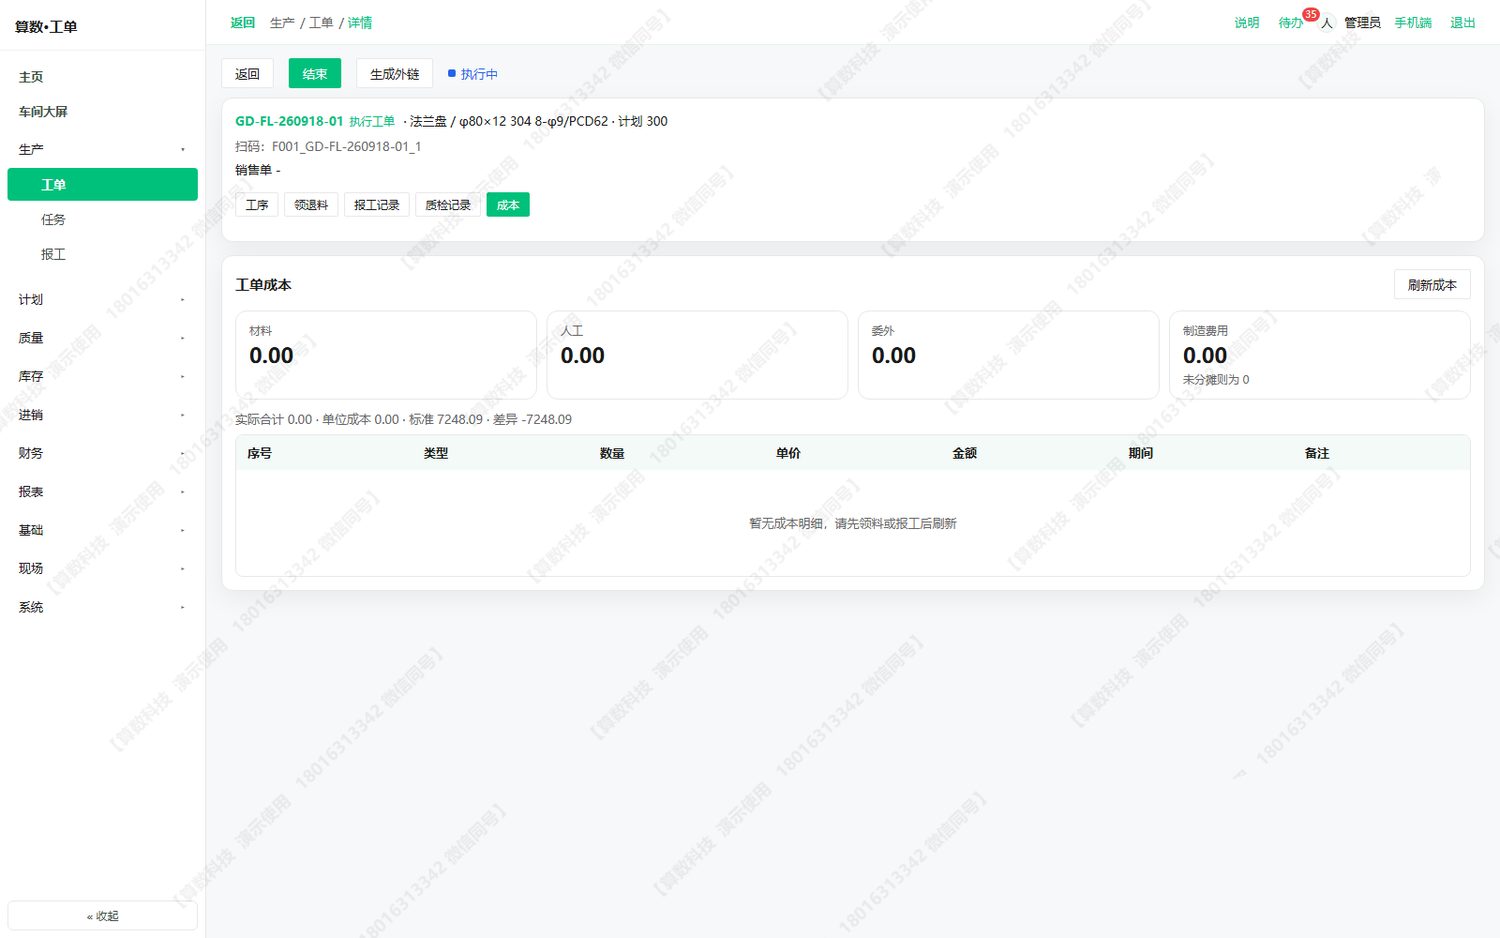Open the 基础 sidebar group

[x=102, y=530]
